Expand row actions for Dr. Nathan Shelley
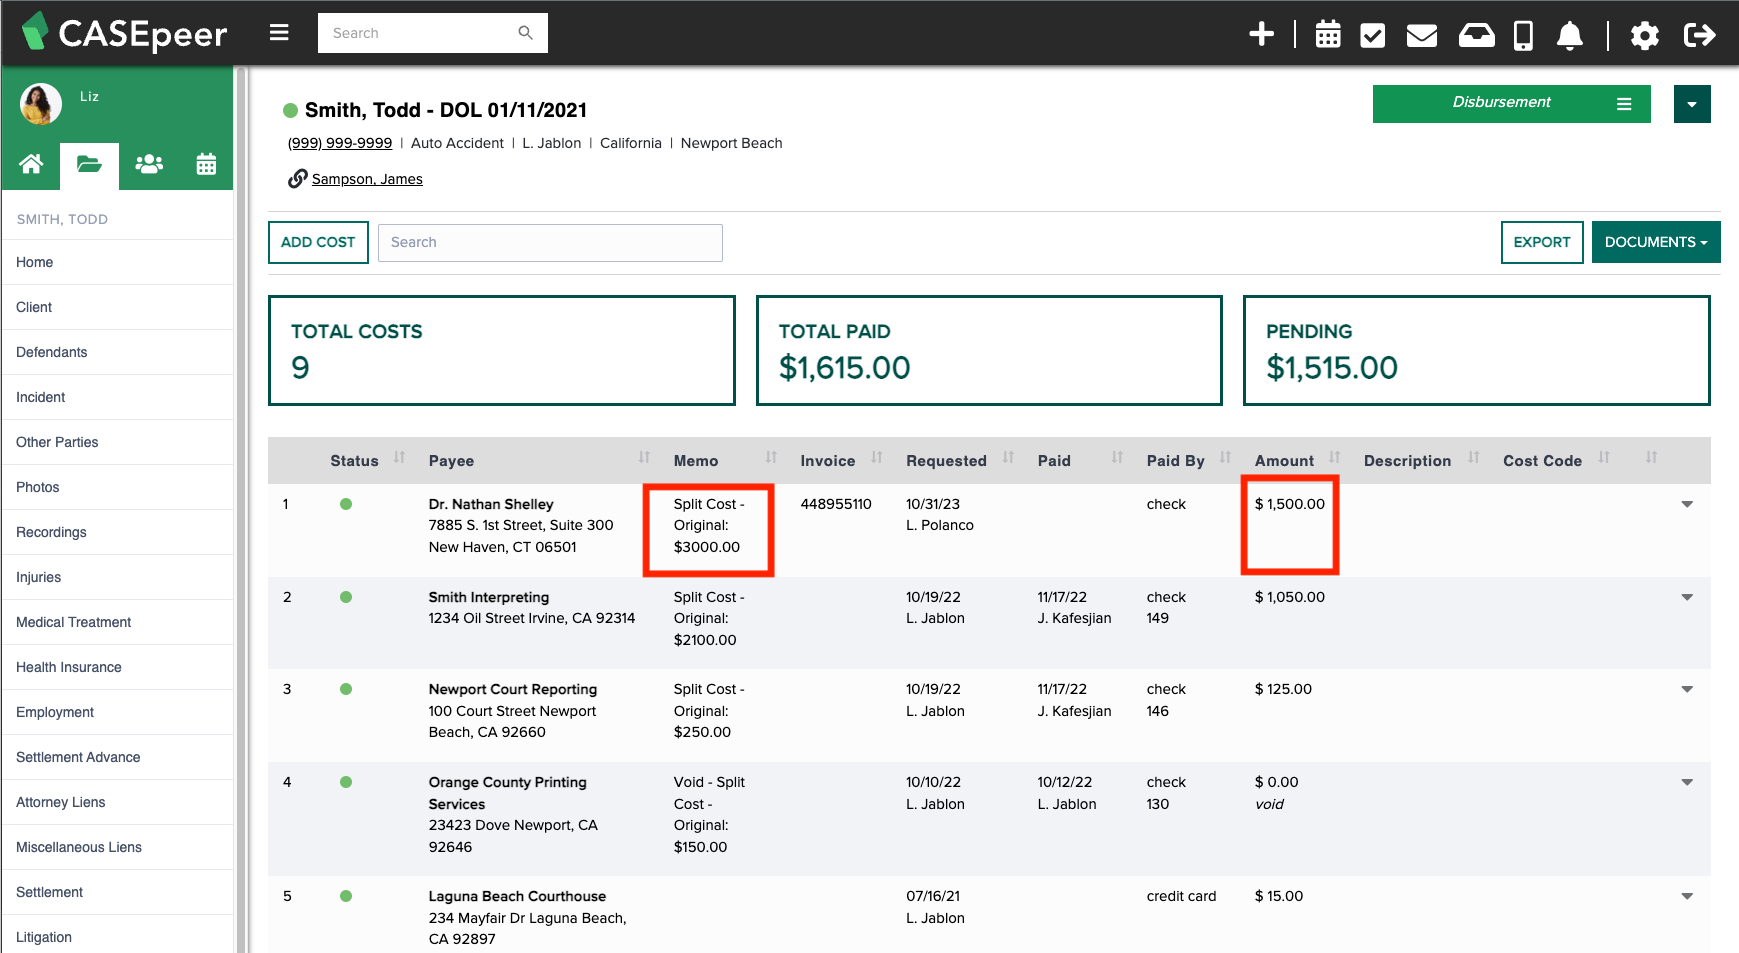 [1687, 504]
